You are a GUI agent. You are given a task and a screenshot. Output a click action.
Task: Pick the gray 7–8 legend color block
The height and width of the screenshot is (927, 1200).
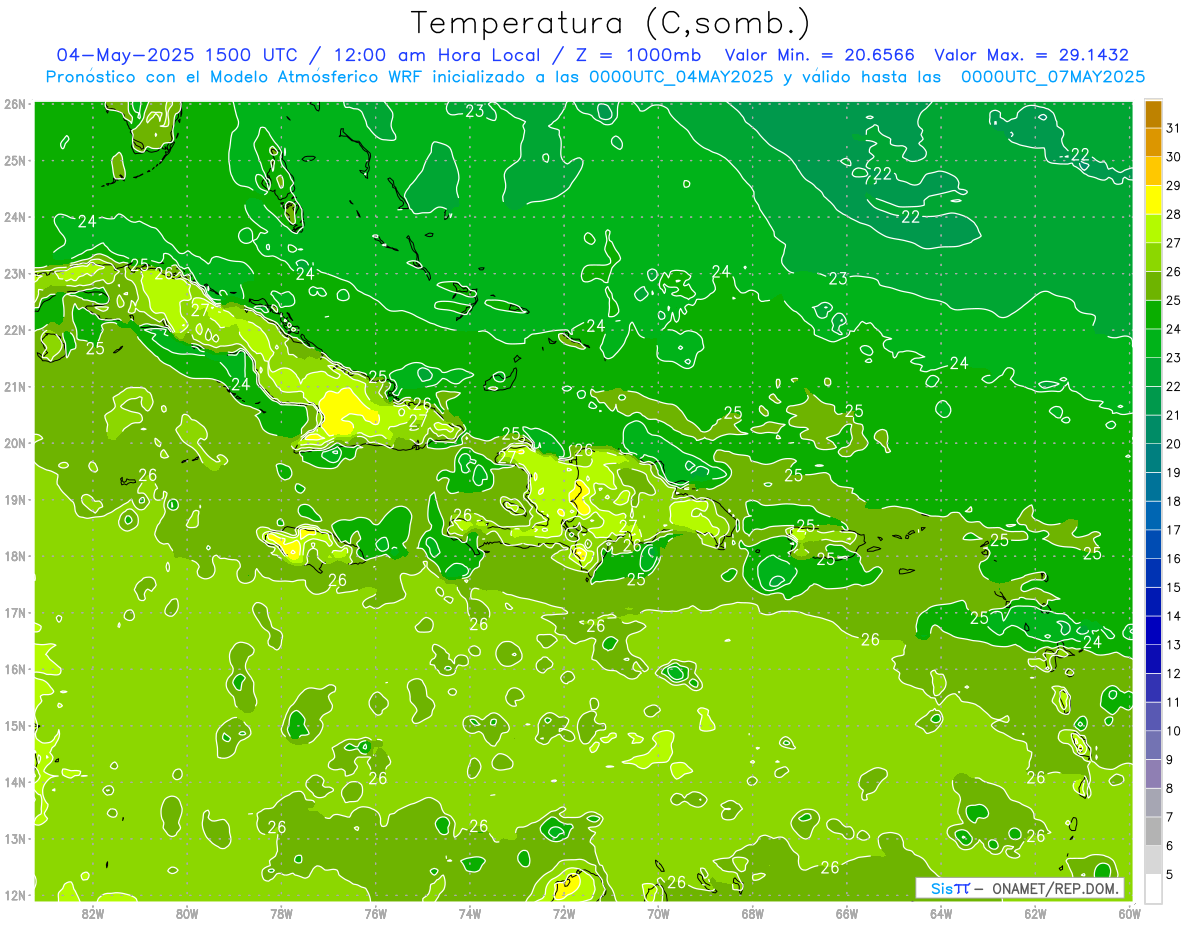pyautogui.click(x=1153, y=802)
